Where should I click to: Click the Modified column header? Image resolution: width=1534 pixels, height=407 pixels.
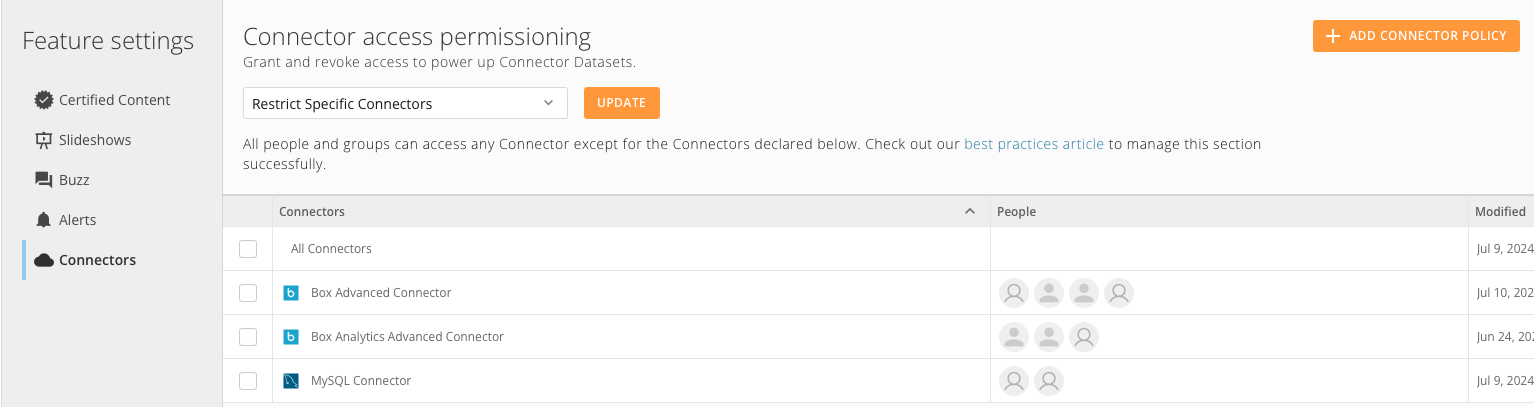[x=1499, y=212]
